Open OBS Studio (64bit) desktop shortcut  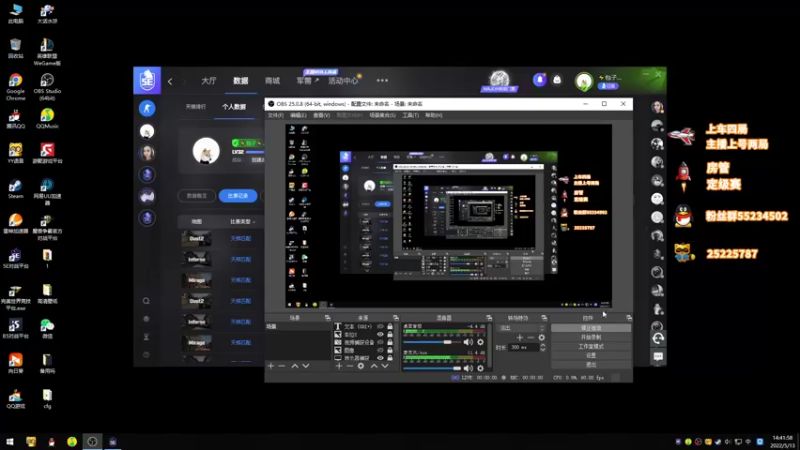[47, 87]
